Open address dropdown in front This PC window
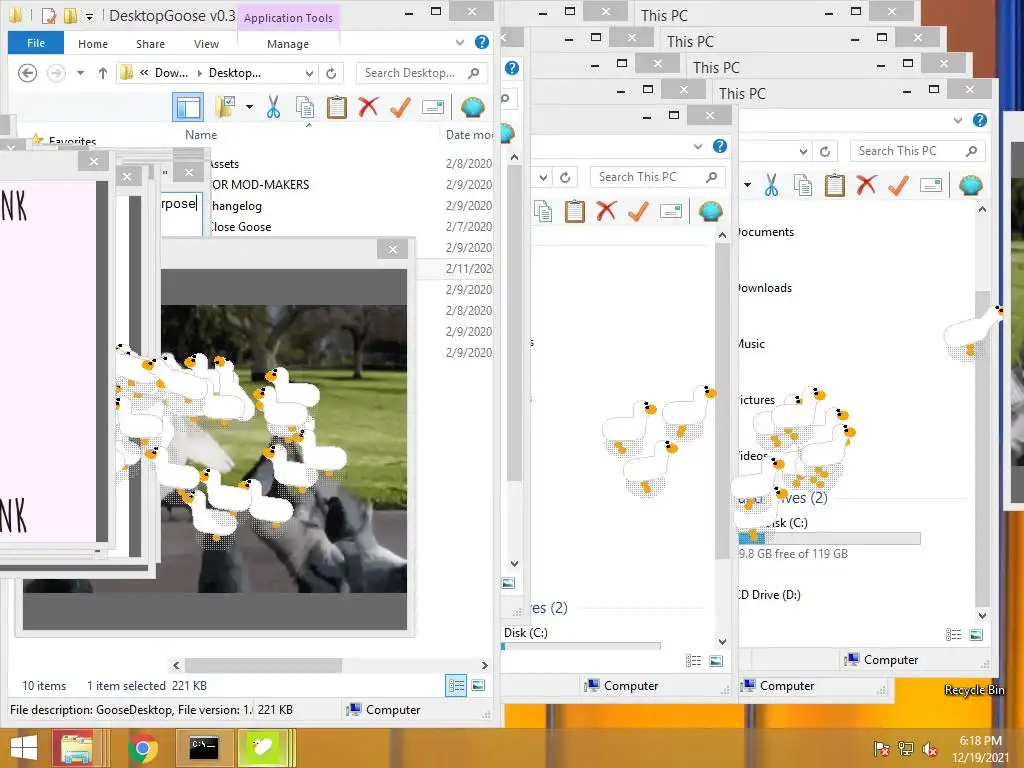This screenshot has height=768, width=1024. pos(803,152)
